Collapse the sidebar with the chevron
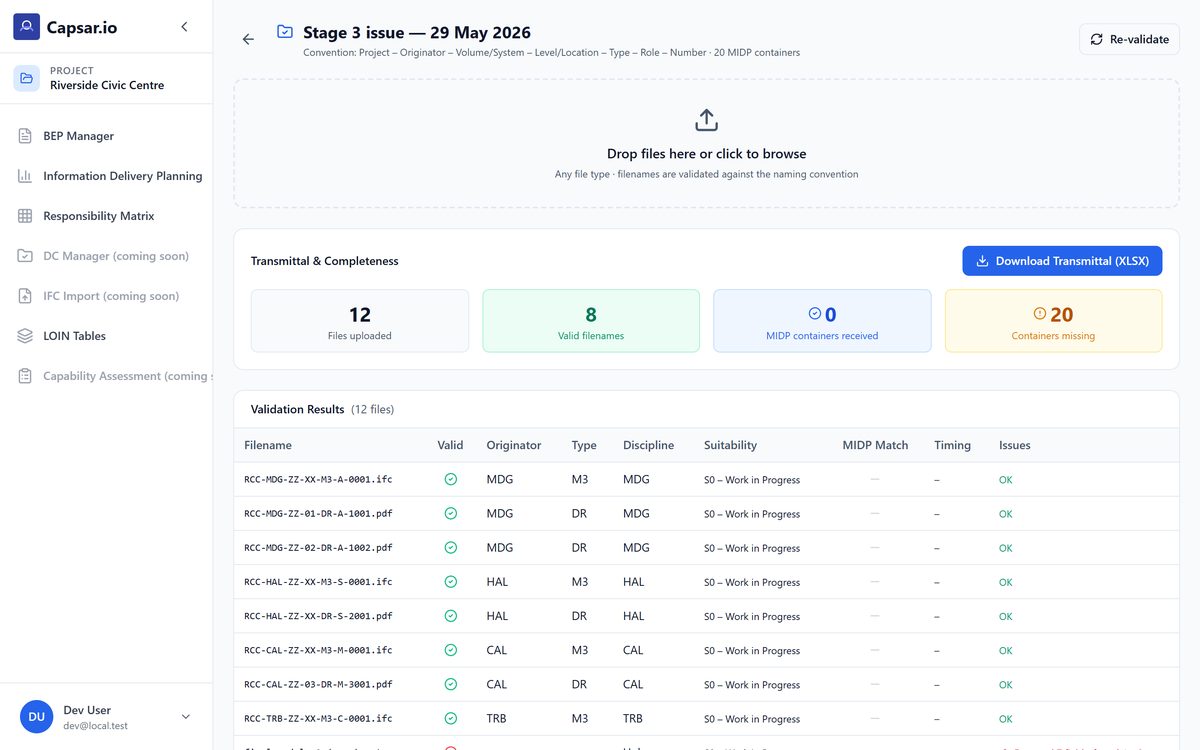Image resolution: width=1200 pixels, height=750 pixels. tap(184, 27)
